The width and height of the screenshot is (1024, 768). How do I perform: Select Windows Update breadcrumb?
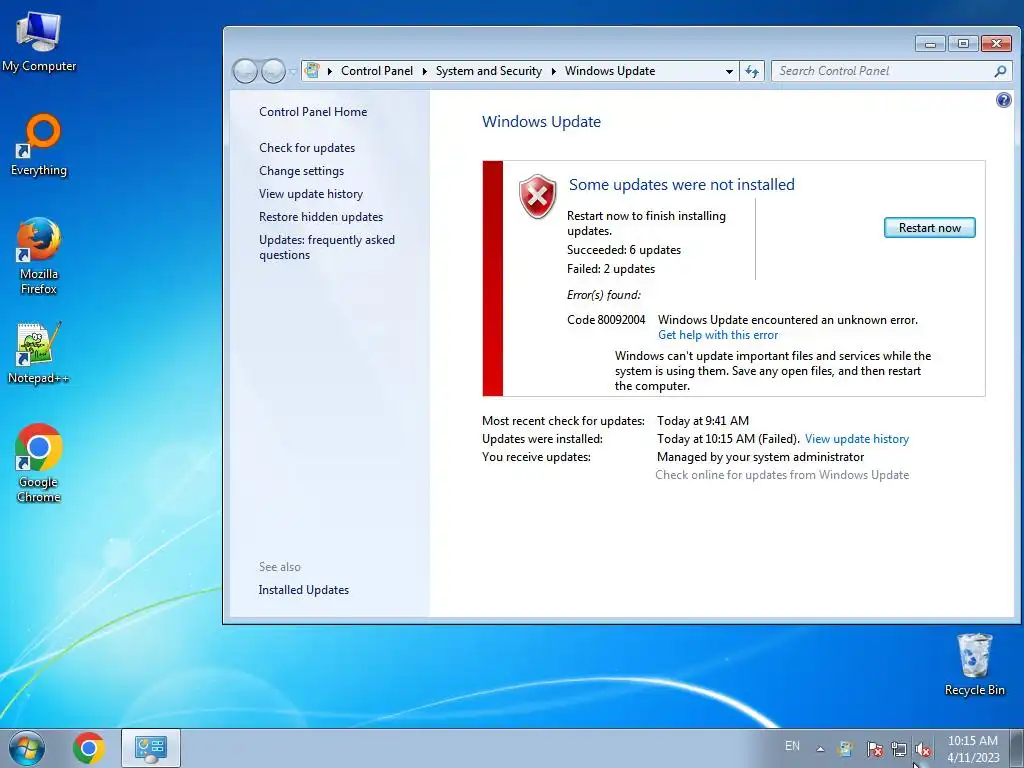point(610,71)
